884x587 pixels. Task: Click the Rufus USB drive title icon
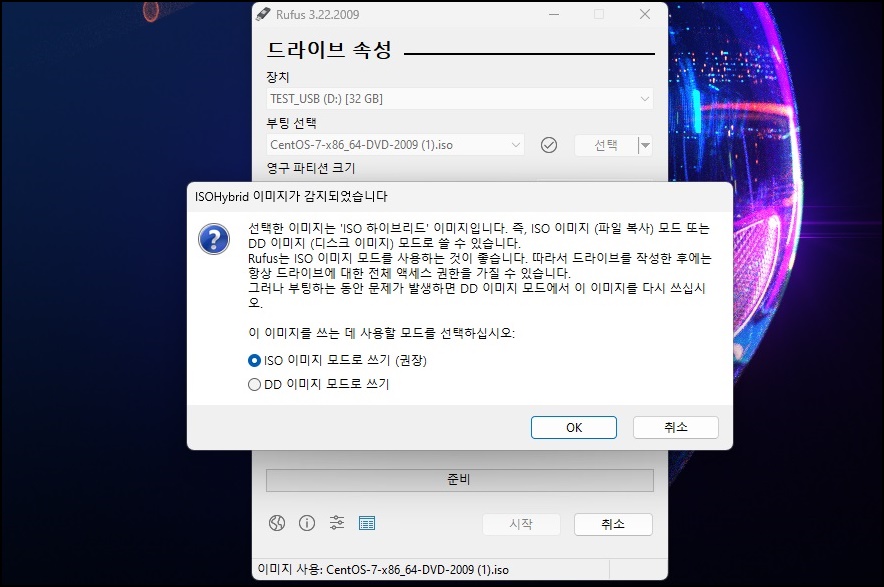point(263,14)
